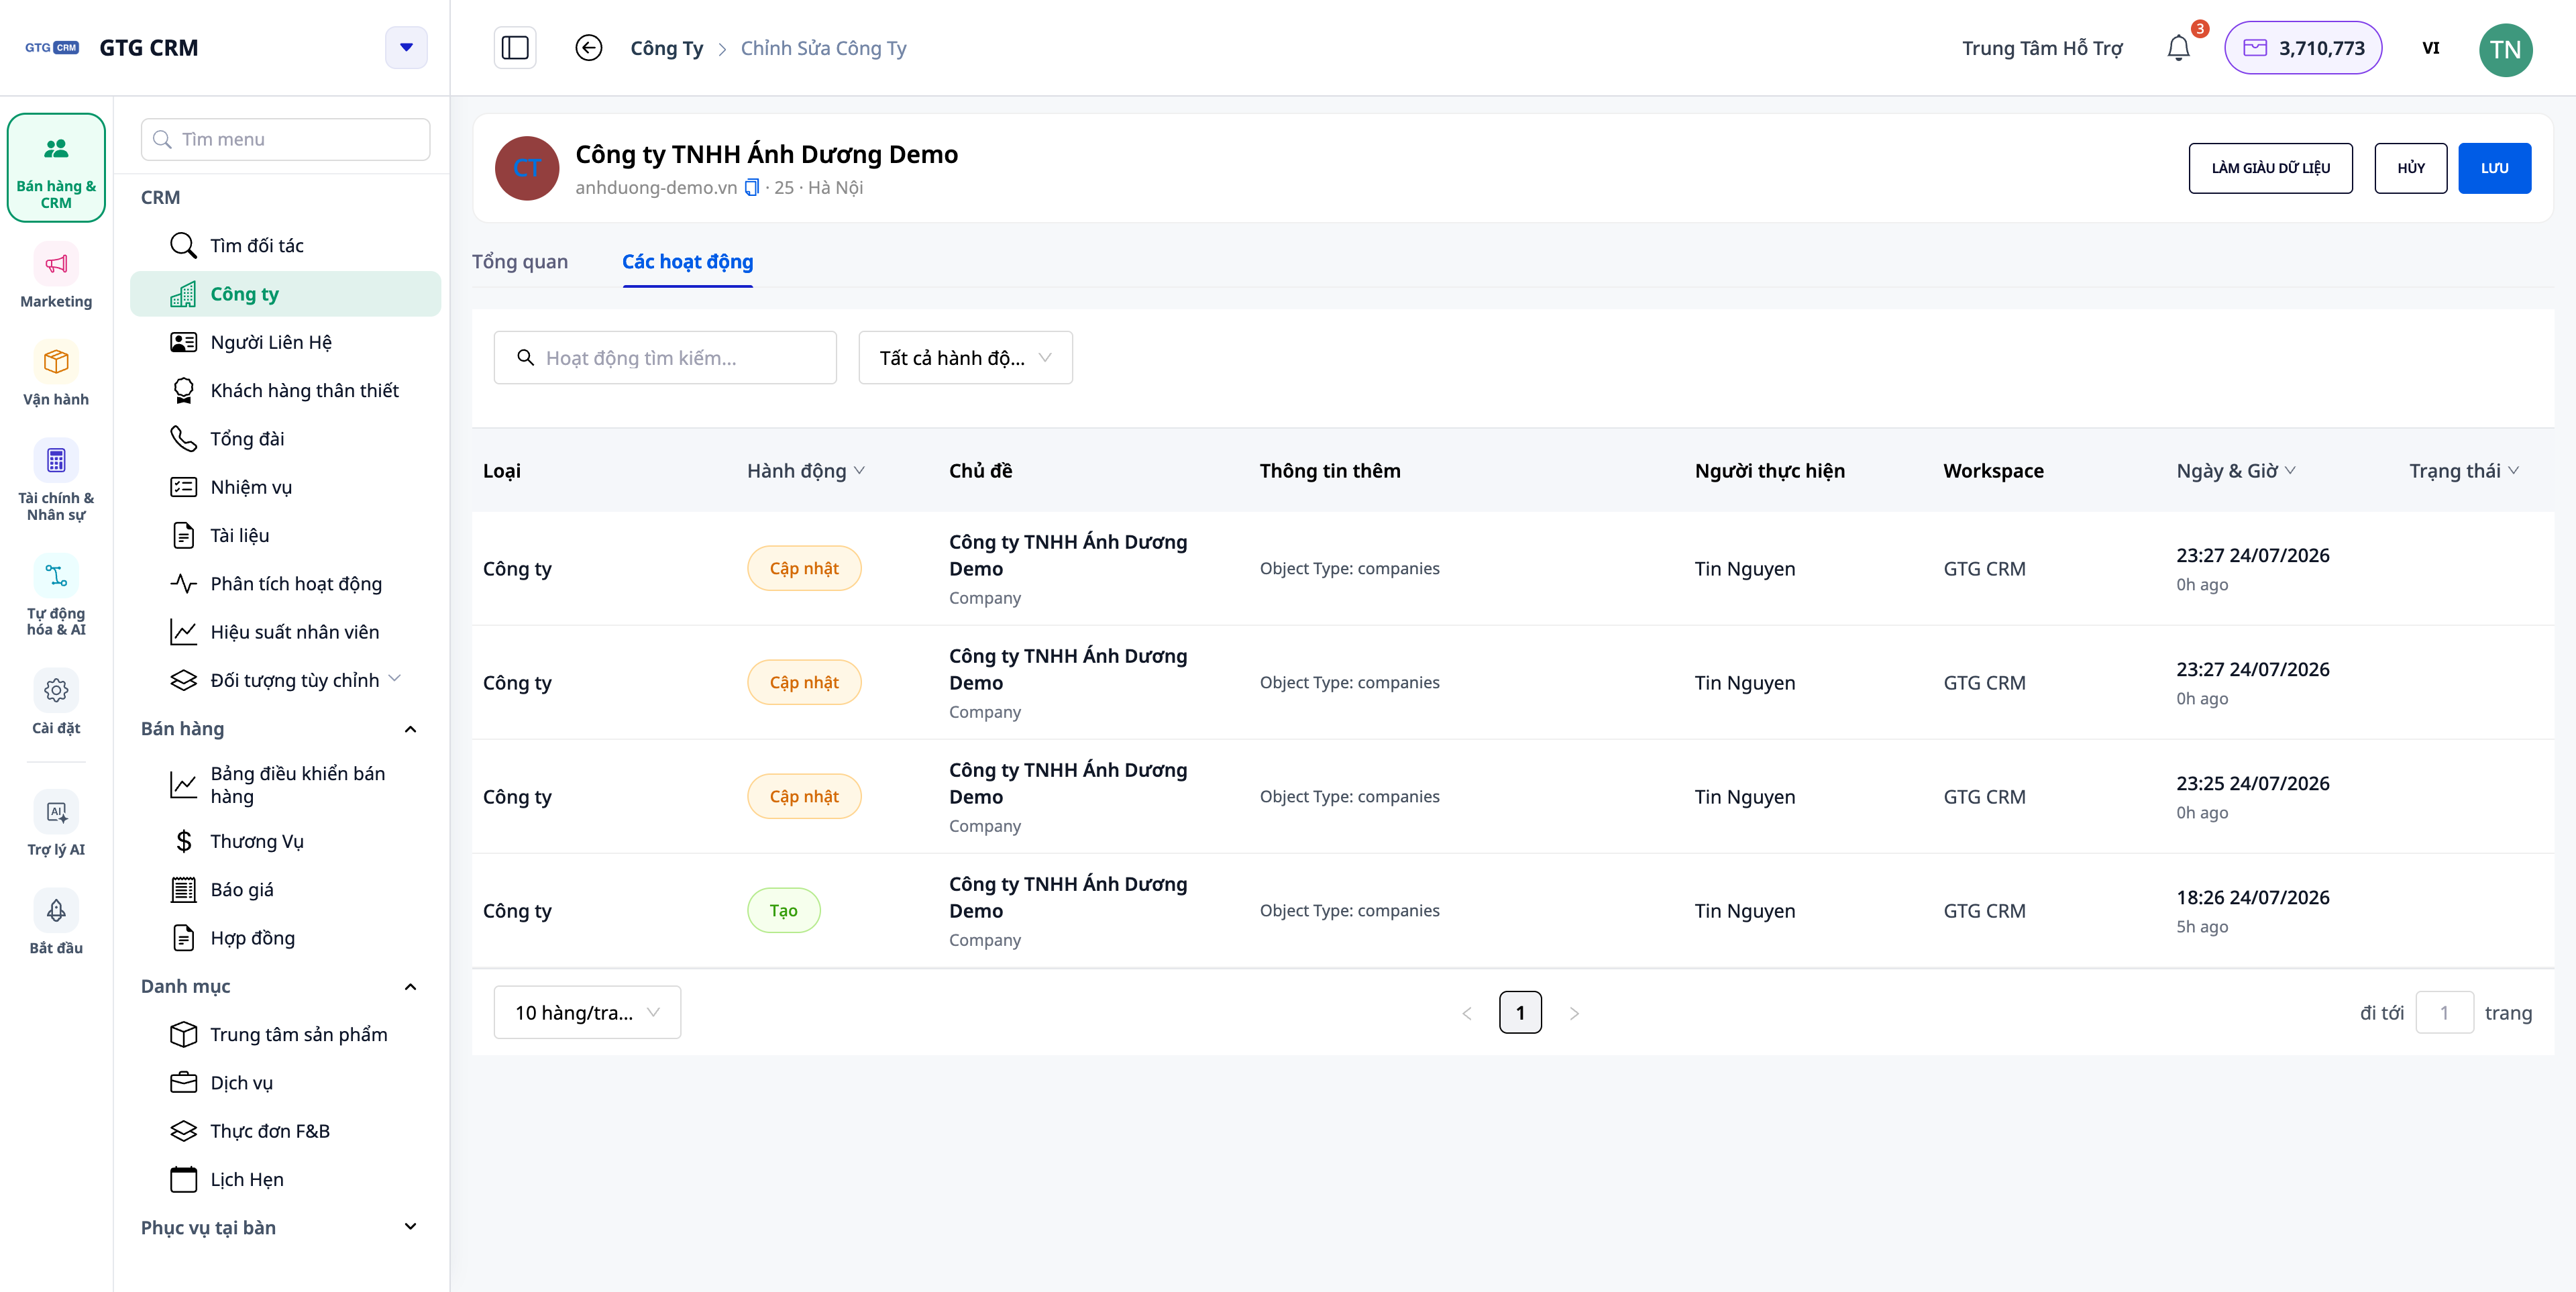Open the GTG CRM workspace switcher dropdown
The height and width of the screenshot is (1292, 2576).
406,47
